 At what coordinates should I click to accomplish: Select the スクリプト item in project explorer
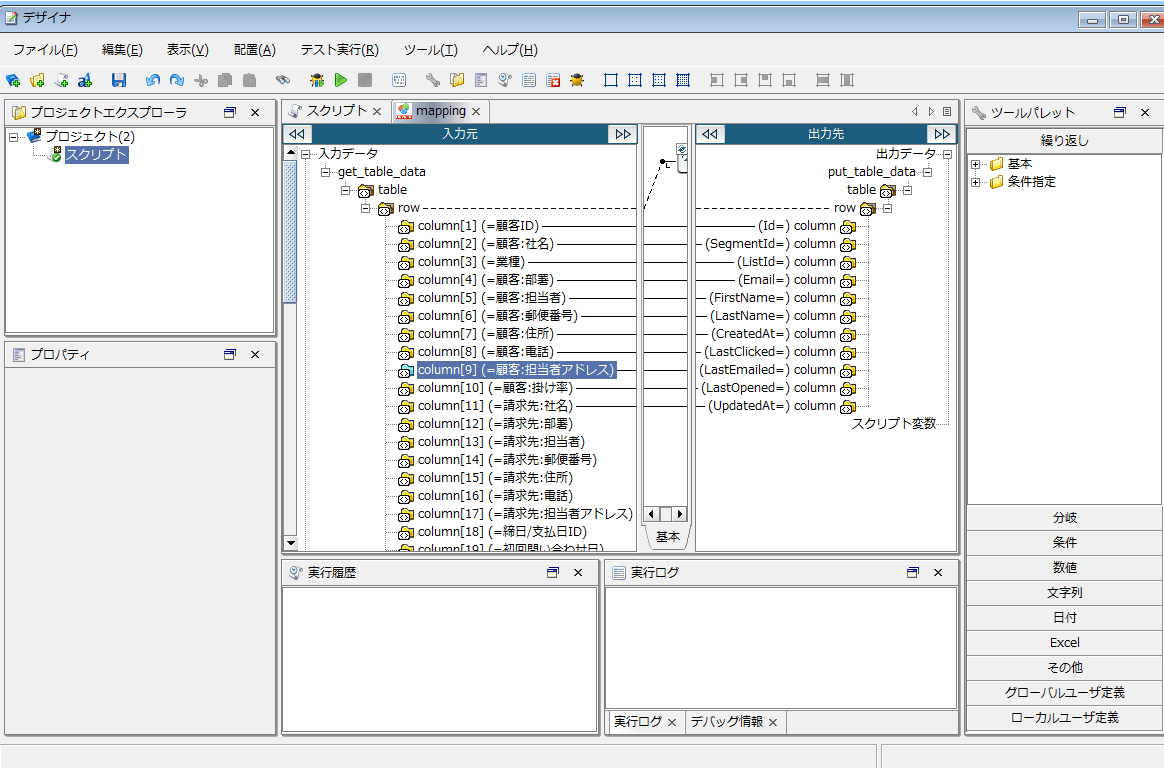coord(96,155)
